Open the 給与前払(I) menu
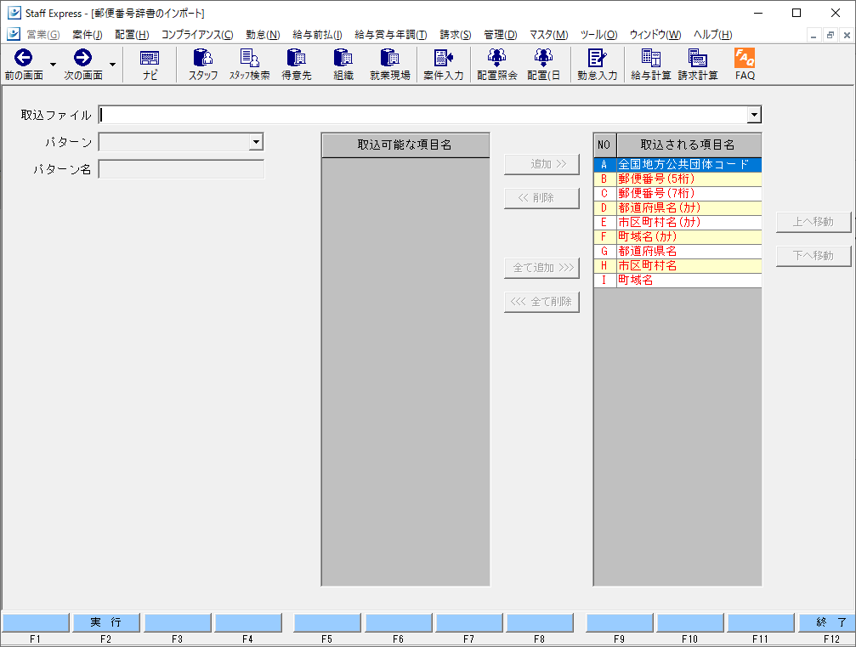Image resolution: width=856 pixels, height=647 pixels. coord(317,34)
